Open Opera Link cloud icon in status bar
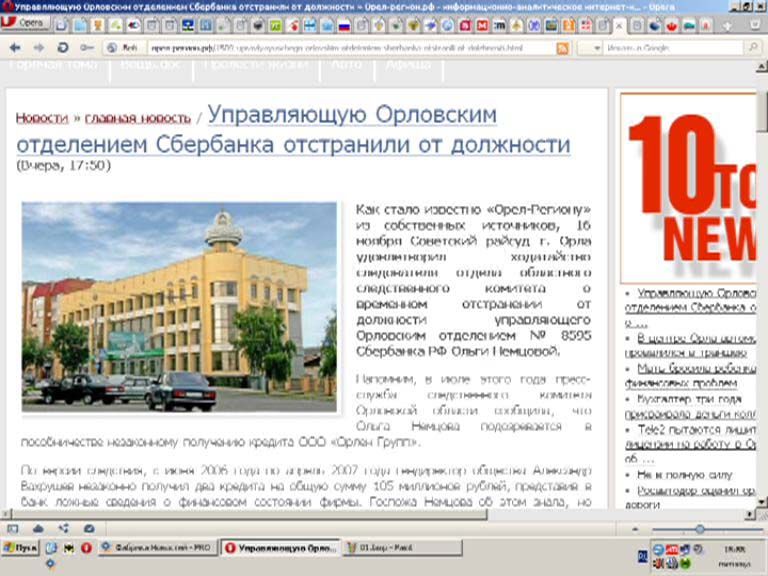This screenshot has height=576, width=768. [x=38, y=528]
